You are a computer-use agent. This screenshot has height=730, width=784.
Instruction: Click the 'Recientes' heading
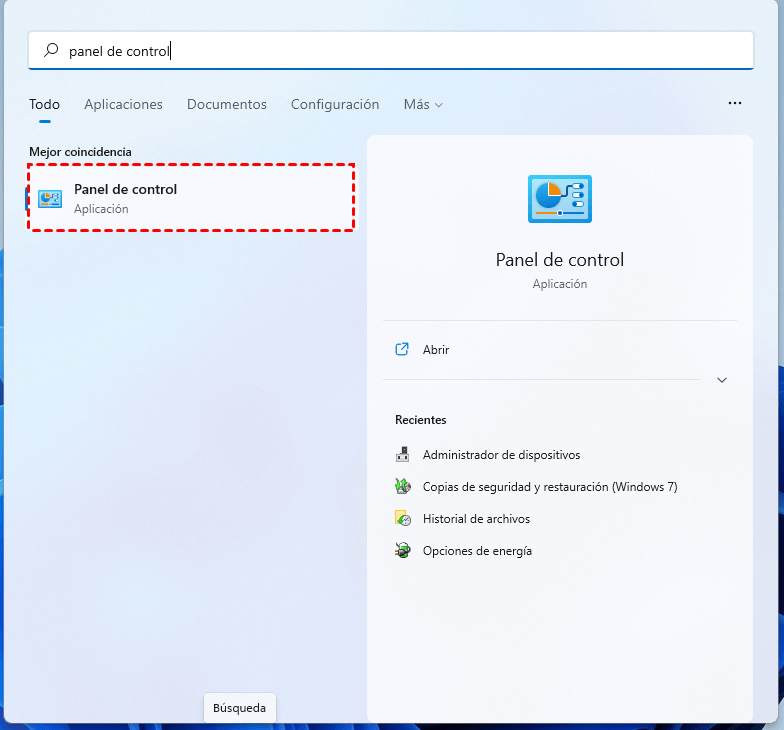coord(420,420)
